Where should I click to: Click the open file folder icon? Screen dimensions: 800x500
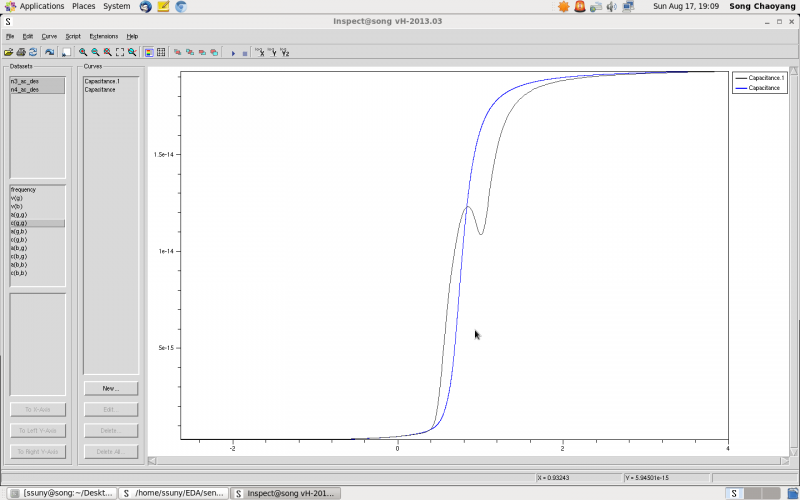click(8, 52)
